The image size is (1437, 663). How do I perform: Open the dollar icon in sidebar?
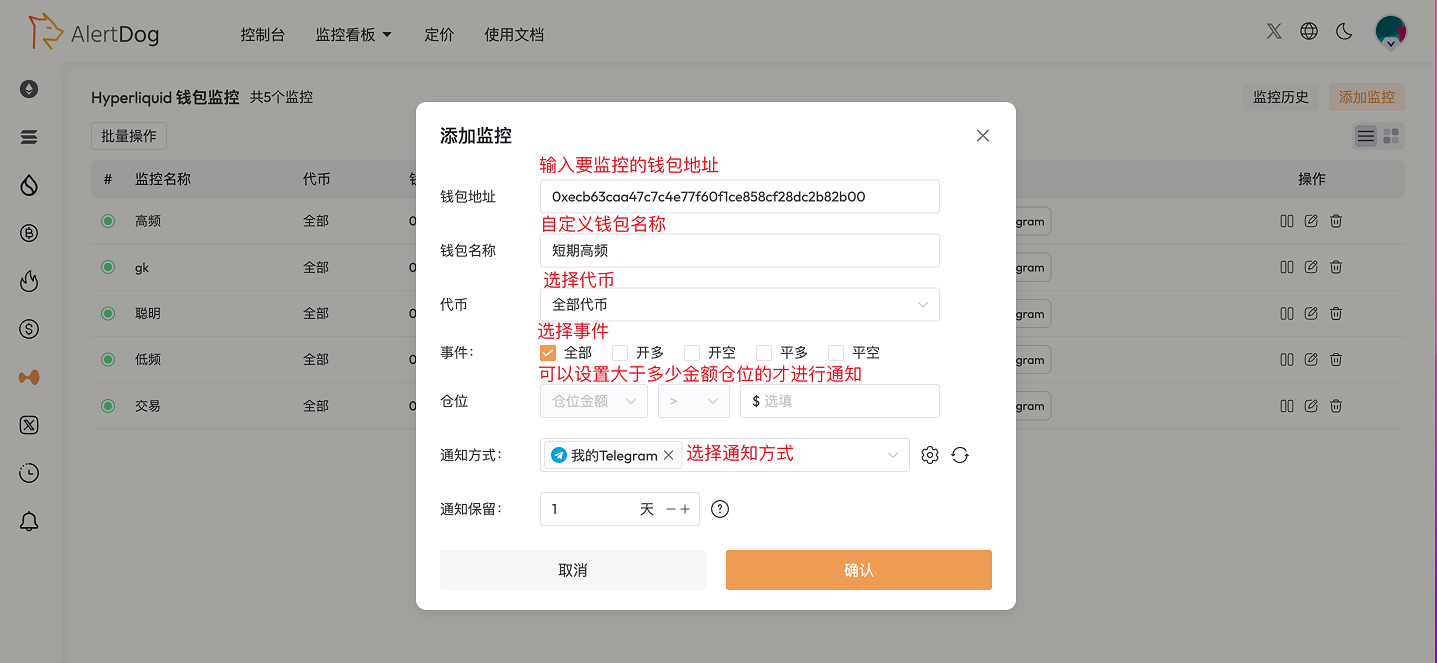point(29,329)
